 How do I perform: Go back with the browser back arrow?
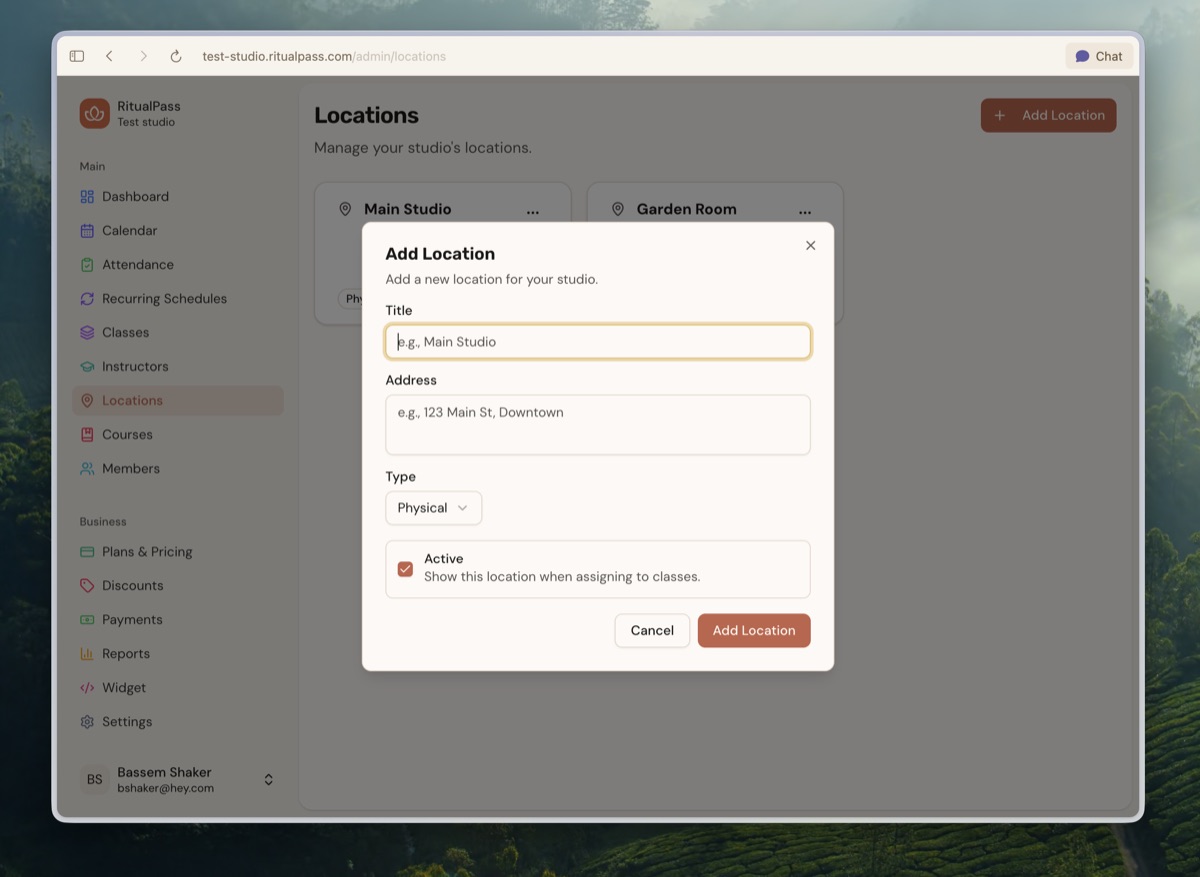coord(109,56)
